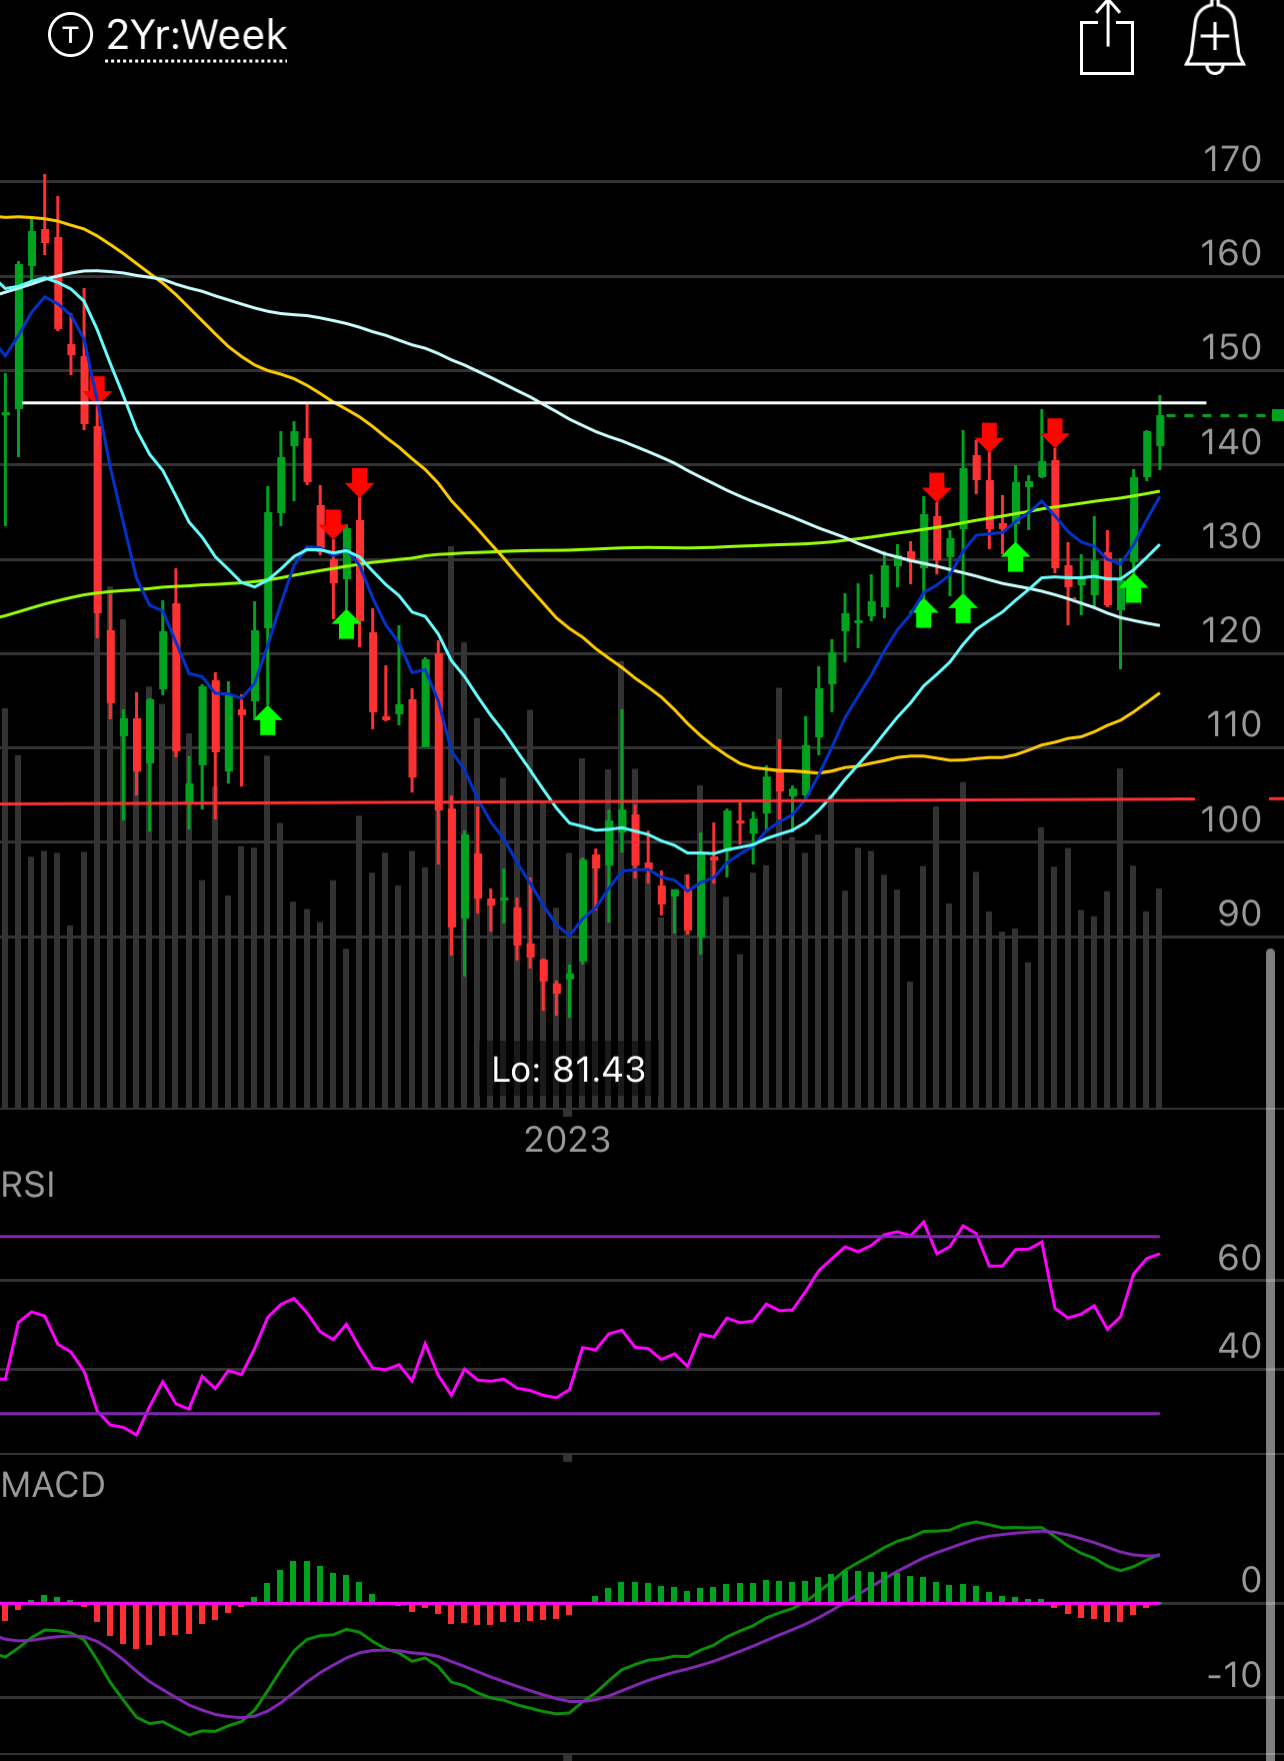This screenshot has width=1284, height=1761.
Task: Tap the 2023 date axis label
Action: (x=567, y=1140)
